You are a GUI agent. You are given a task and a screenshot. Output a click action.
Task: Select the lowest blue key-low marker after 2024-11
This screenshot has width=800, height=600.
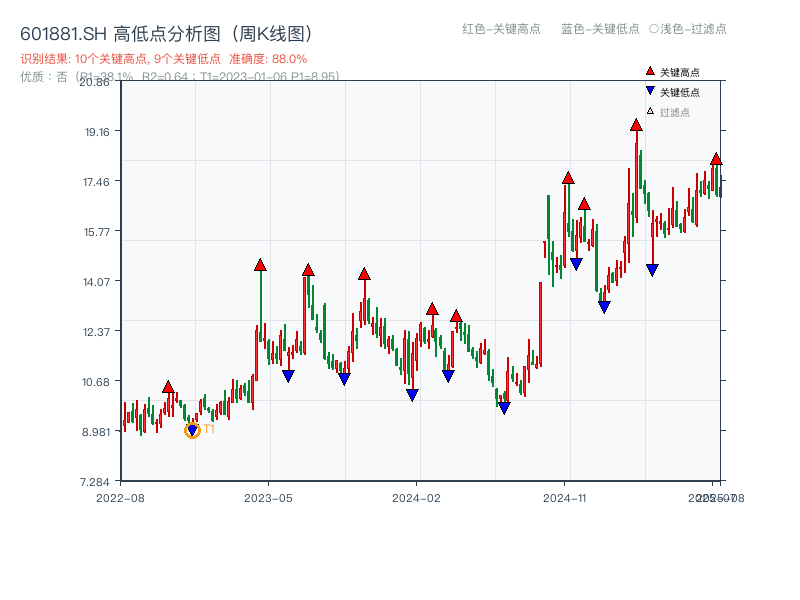coord(604,307)
